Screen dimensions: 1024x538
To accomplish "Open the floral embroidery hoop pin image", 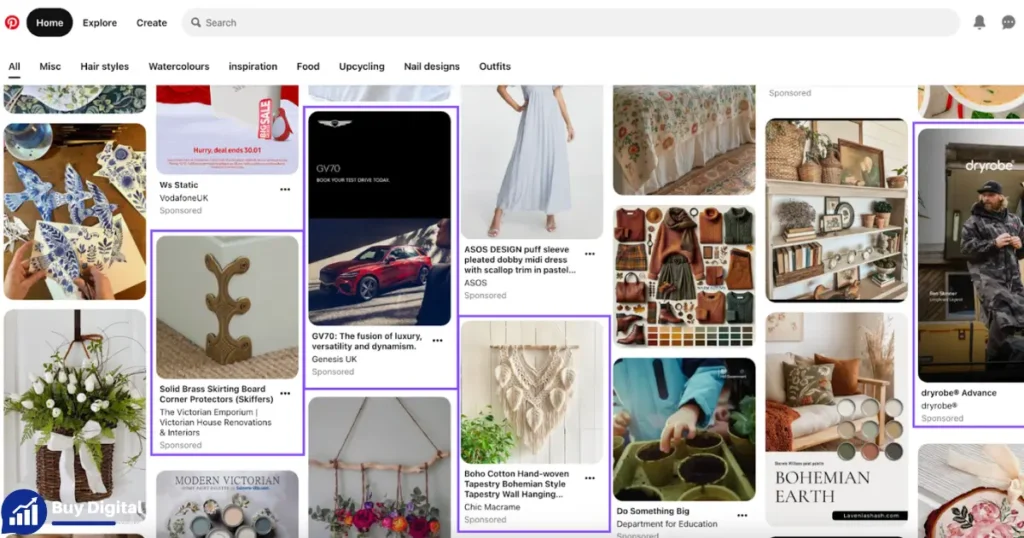I will coord(971,491).
